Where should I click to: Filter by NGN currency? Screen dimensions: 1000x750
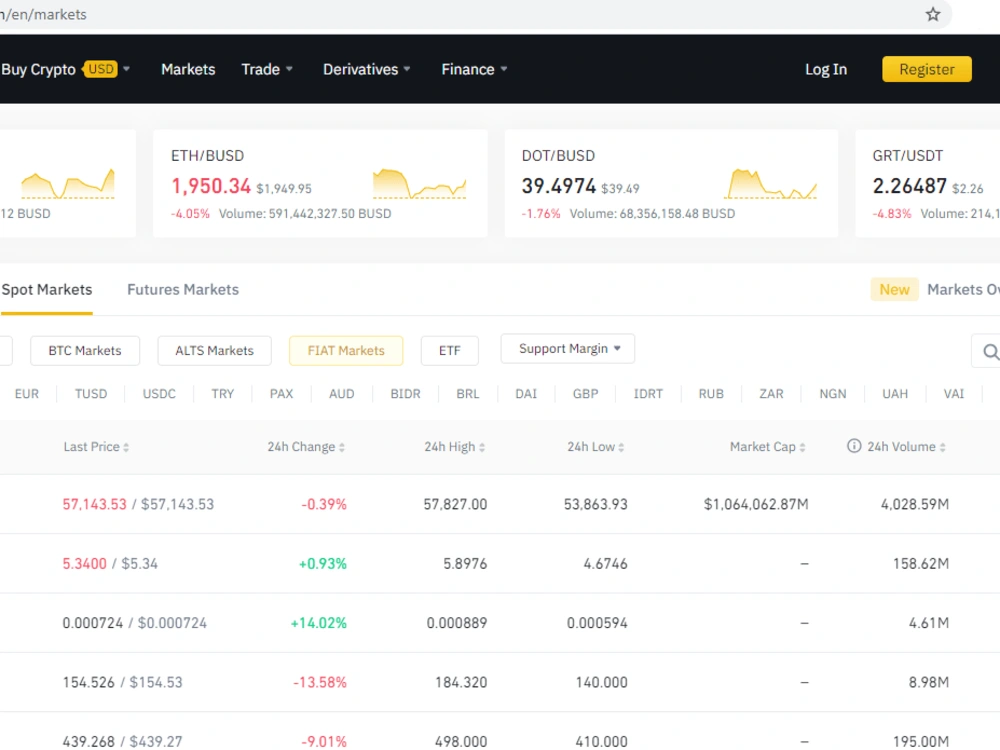pyautogui.click(x=833, y=393)
